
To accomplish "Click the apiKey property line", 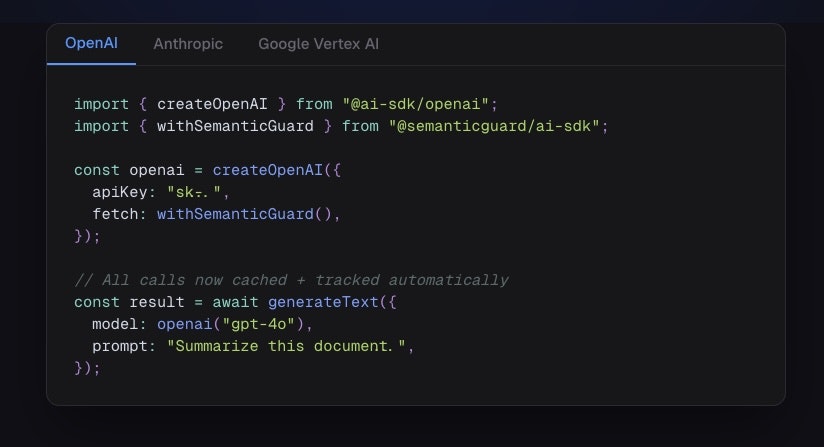I will click(161, 192).
